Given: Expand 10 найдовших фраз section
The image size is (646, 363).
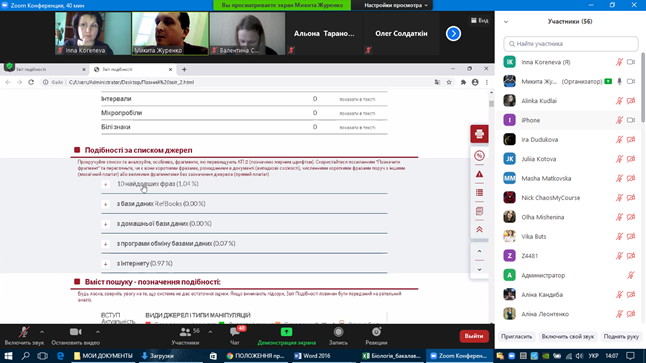Looking at the screenshot, I should (x=105, y=184).
